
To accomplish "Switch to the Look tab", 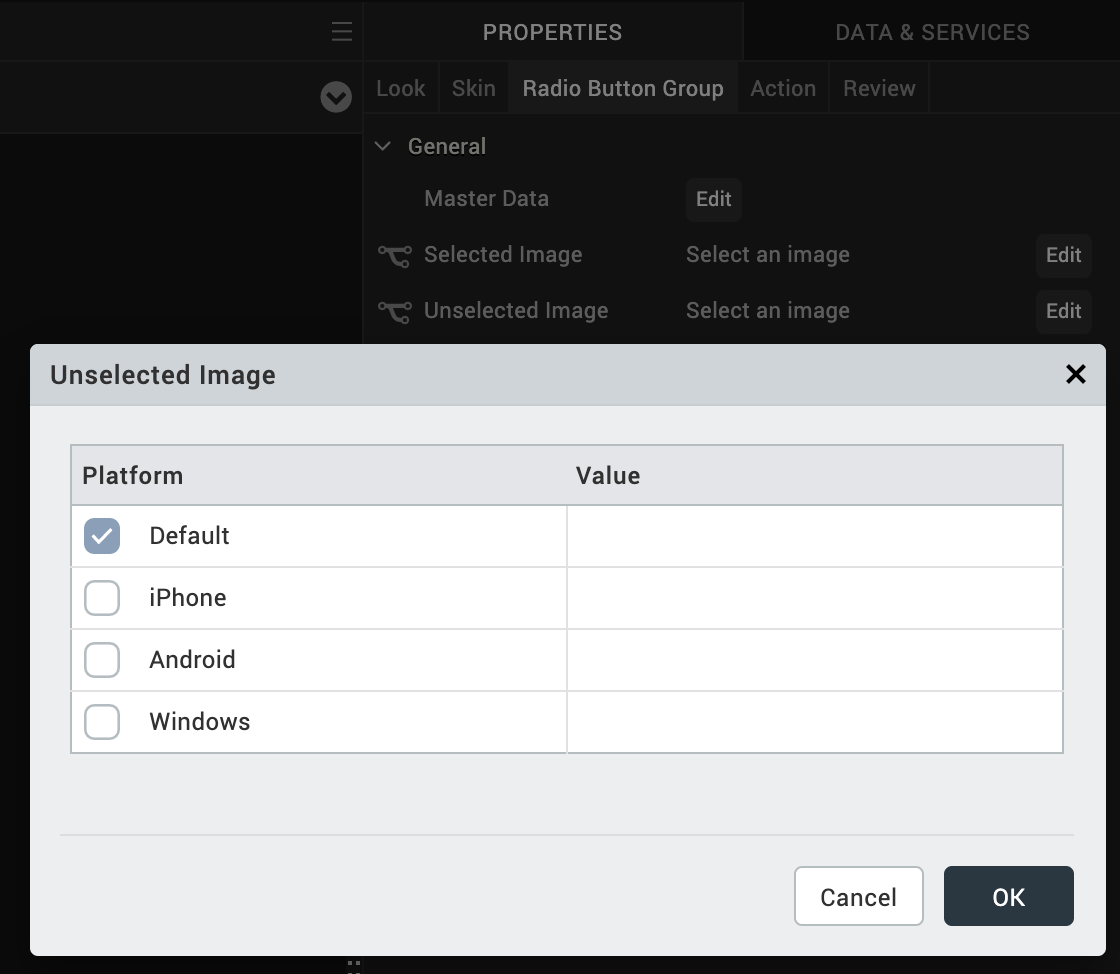I will click(401, 89).
